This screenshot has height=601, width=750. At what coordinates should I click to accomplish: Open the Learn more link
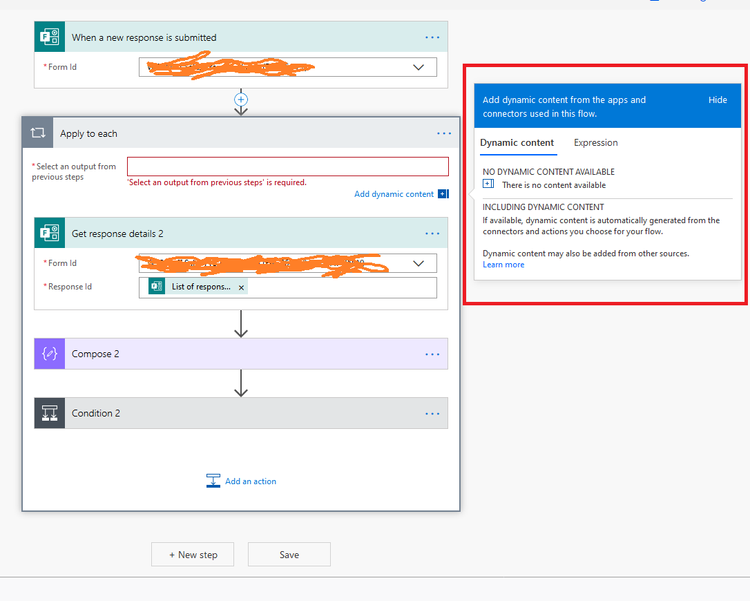tap(503, 265)
